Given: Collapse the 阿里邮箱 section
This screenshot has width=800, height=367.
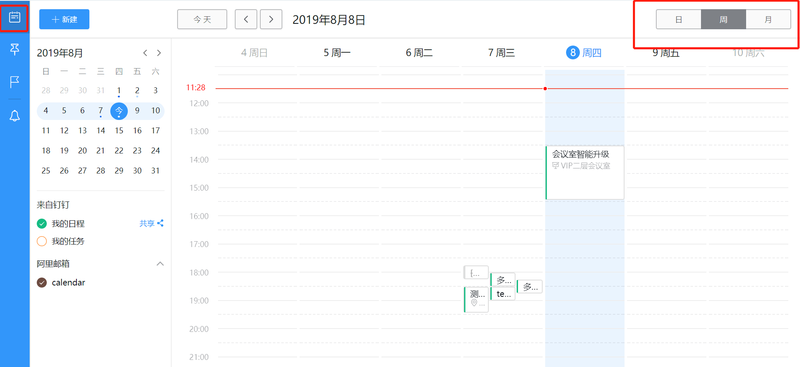Looking at the screenshot, I should pos(160,264).
